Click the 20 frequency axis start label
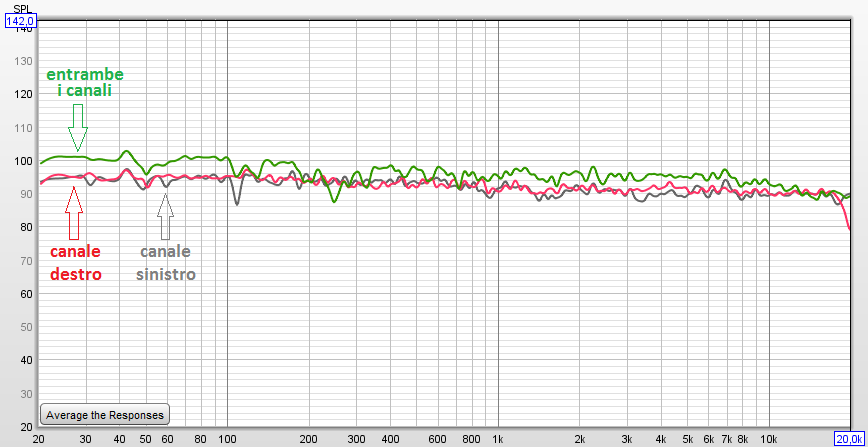This screenshot has width=868, height=447. pyautogui.click(x=39, y=439)
